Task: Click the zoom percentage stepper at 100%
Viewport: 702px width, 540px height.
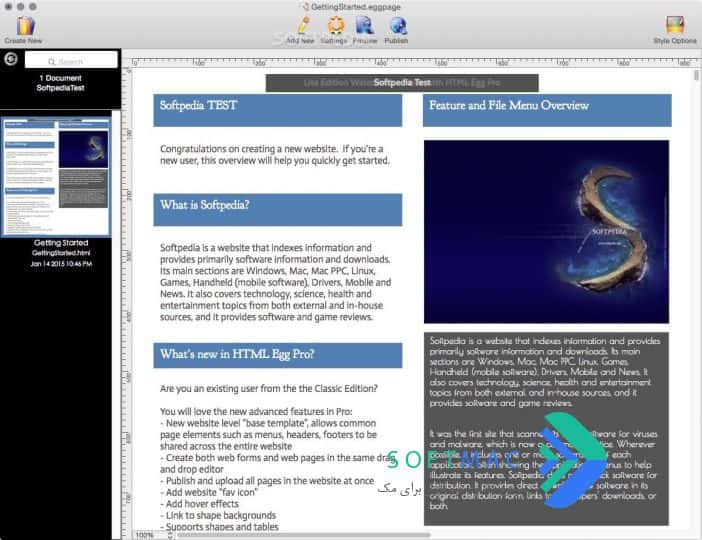Action: tap(170, 535)
